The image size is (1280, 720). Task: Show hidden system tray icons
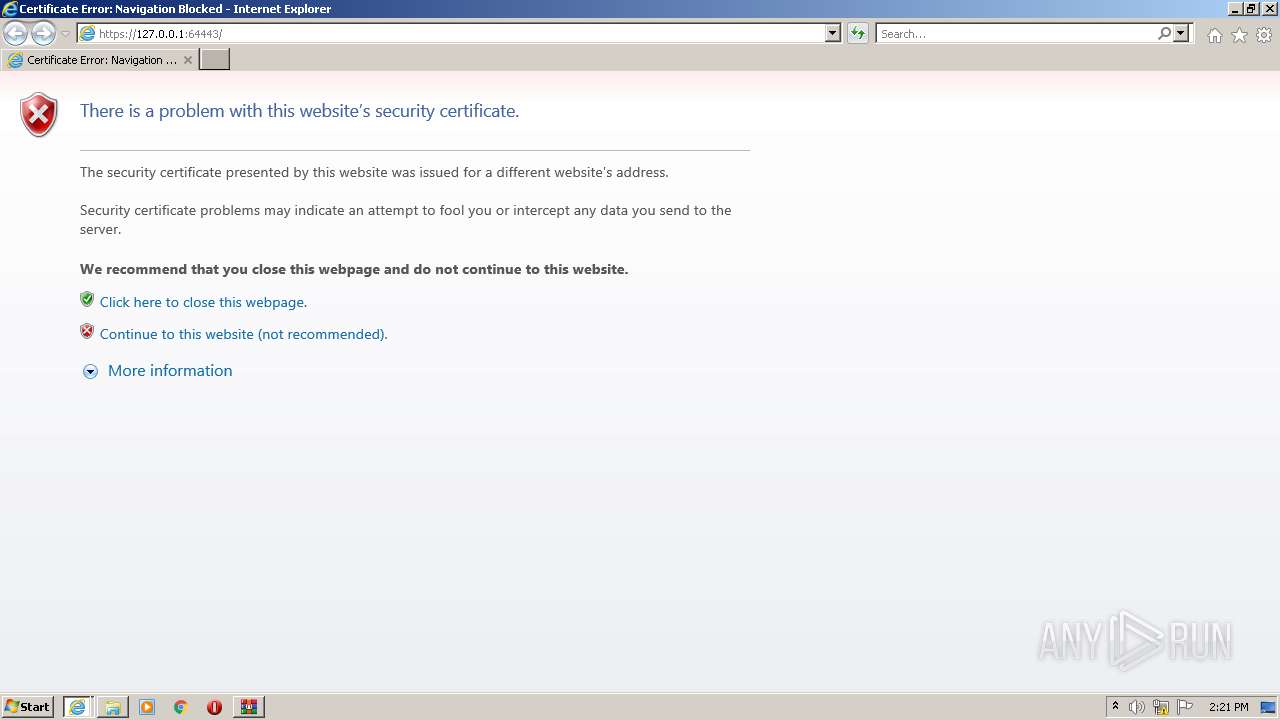click(x=1116, y=706)
